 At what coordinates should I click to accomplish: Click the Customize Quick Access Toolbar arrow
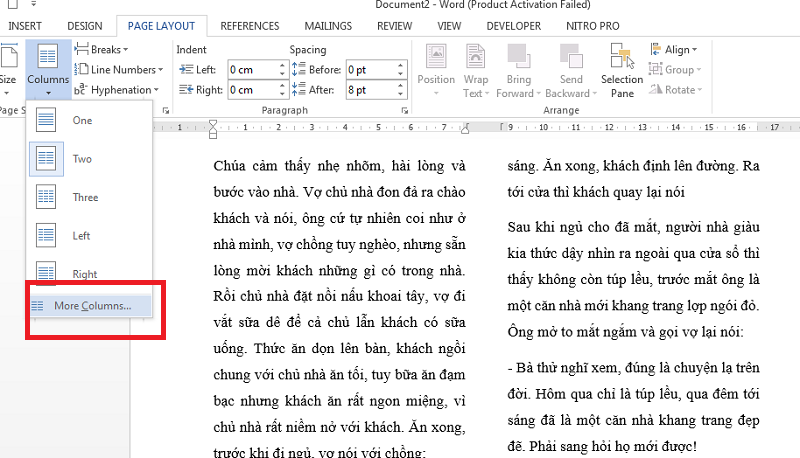pyautogui.click(x=34, y=4)
